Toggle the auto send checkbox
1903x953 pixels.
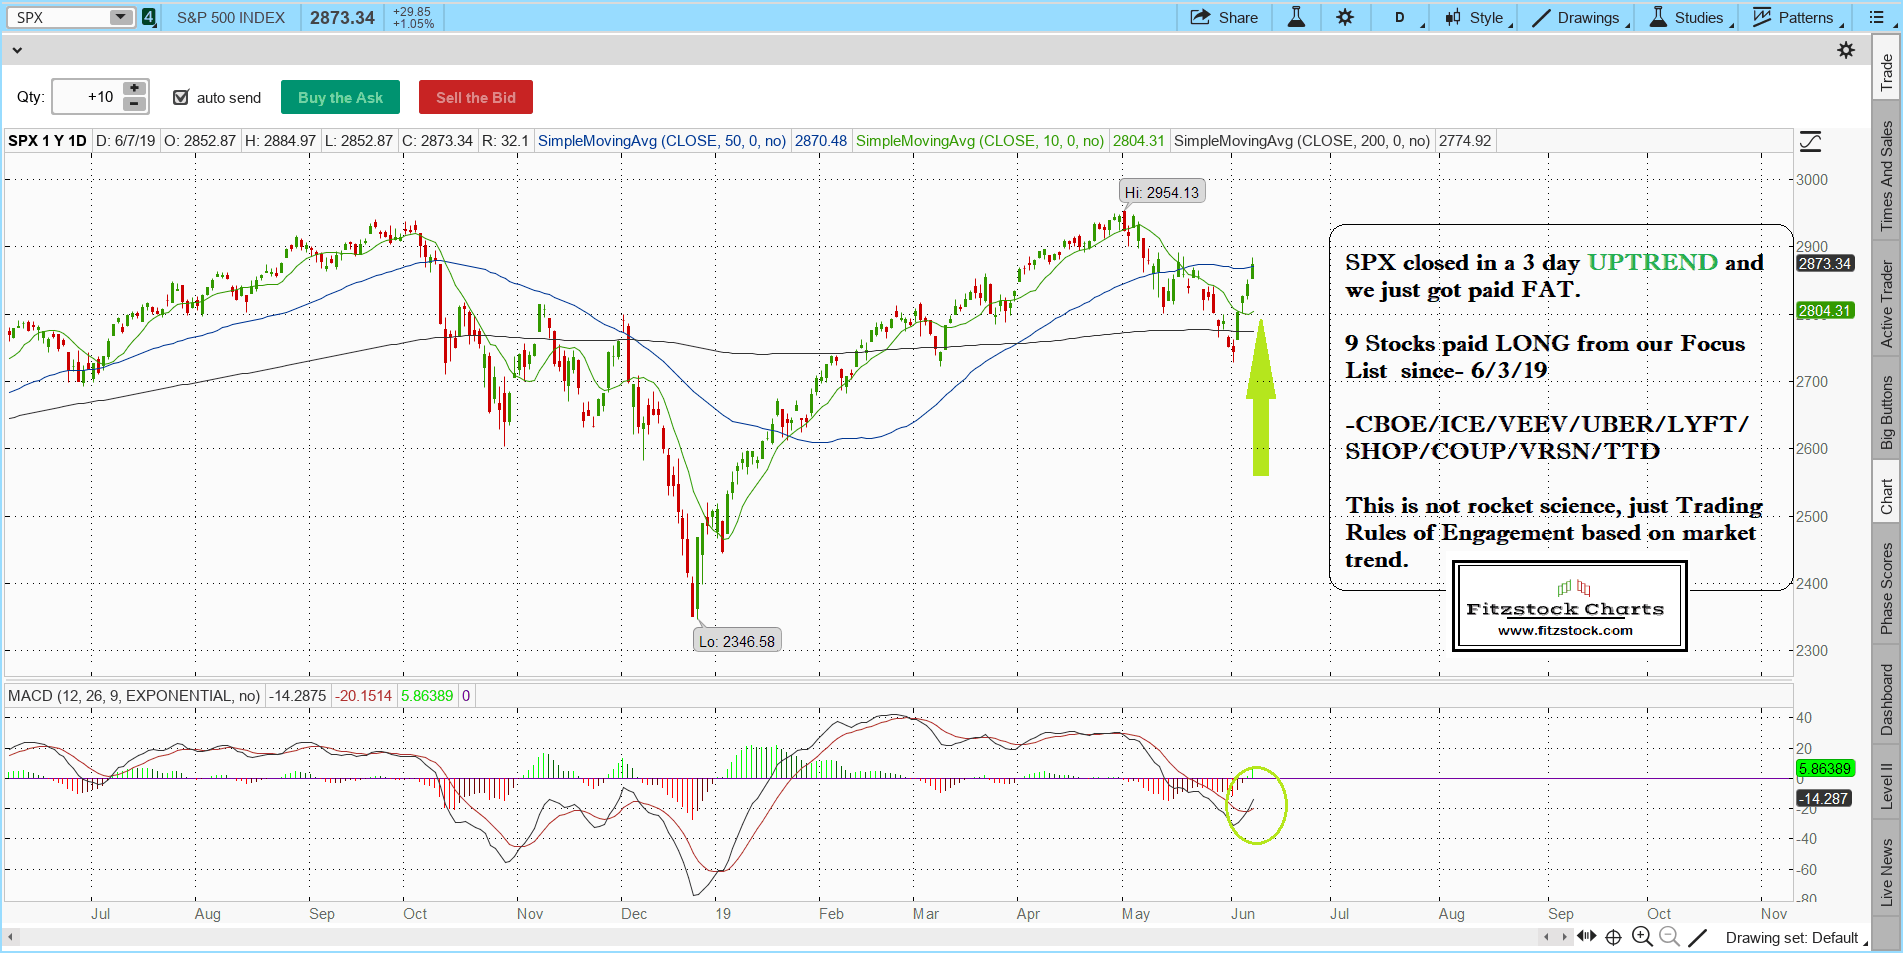[x=181, y=97]
